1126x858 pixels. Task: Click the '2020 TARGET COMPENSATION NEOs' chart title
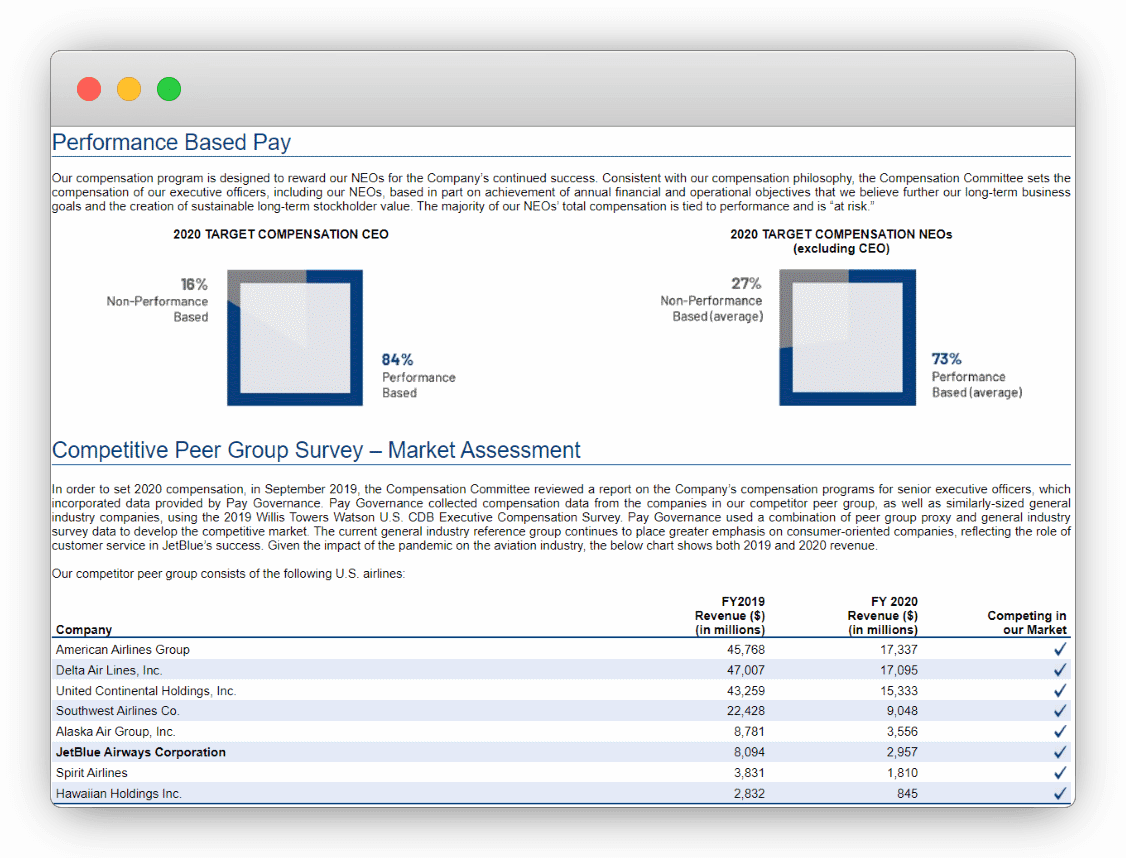841,241
